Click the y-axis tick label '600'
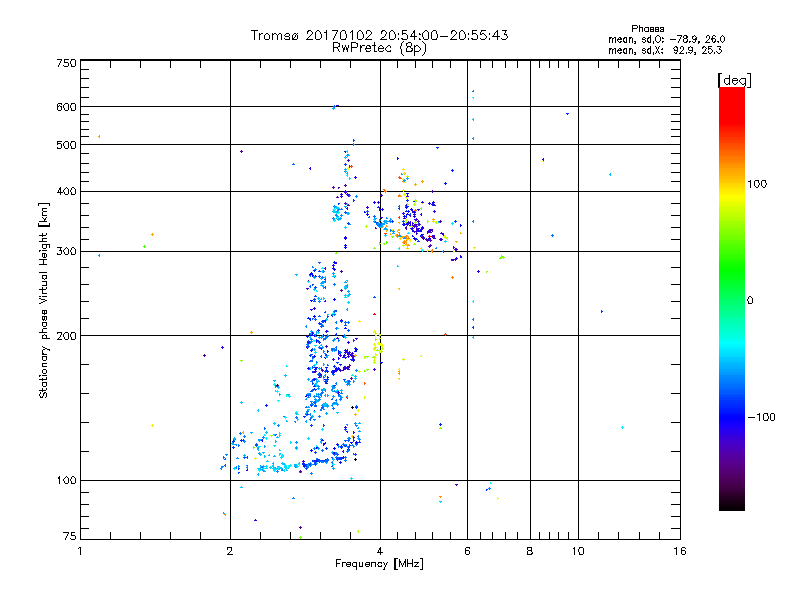Image resolution: width=800 pixels, height=600 pixels. 66,107
